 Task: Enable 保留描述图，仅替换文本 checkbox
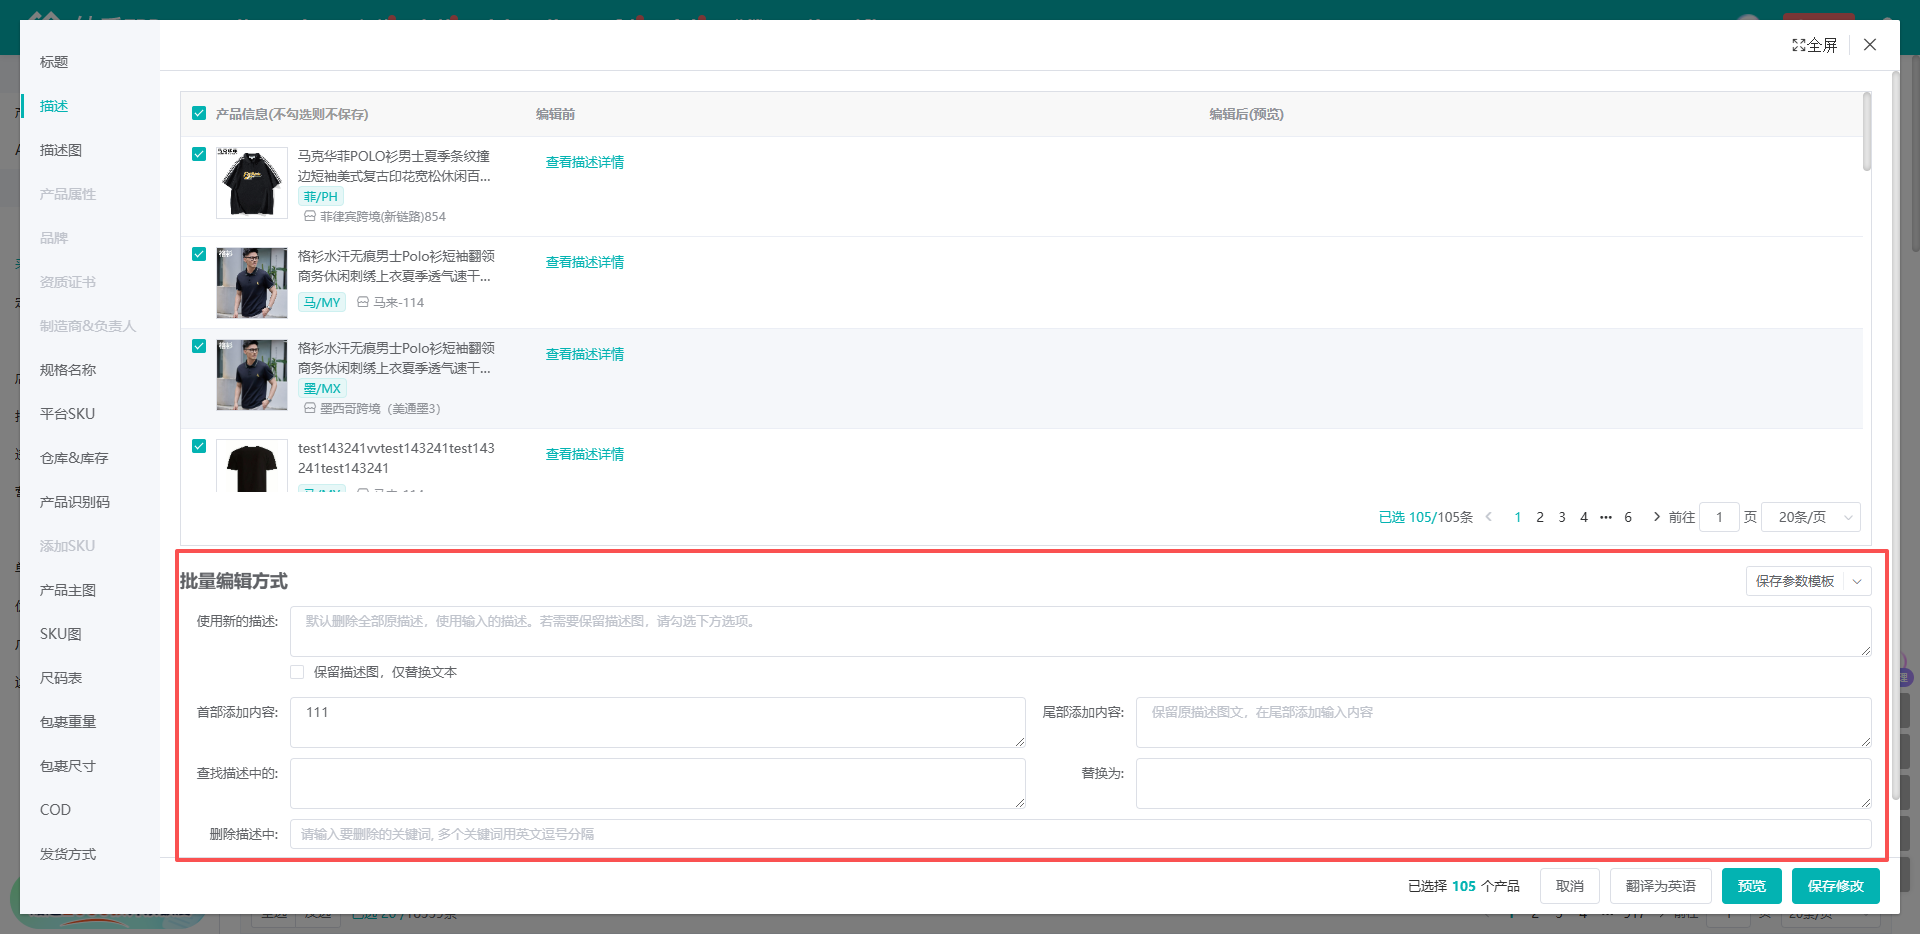click(297, 672)
